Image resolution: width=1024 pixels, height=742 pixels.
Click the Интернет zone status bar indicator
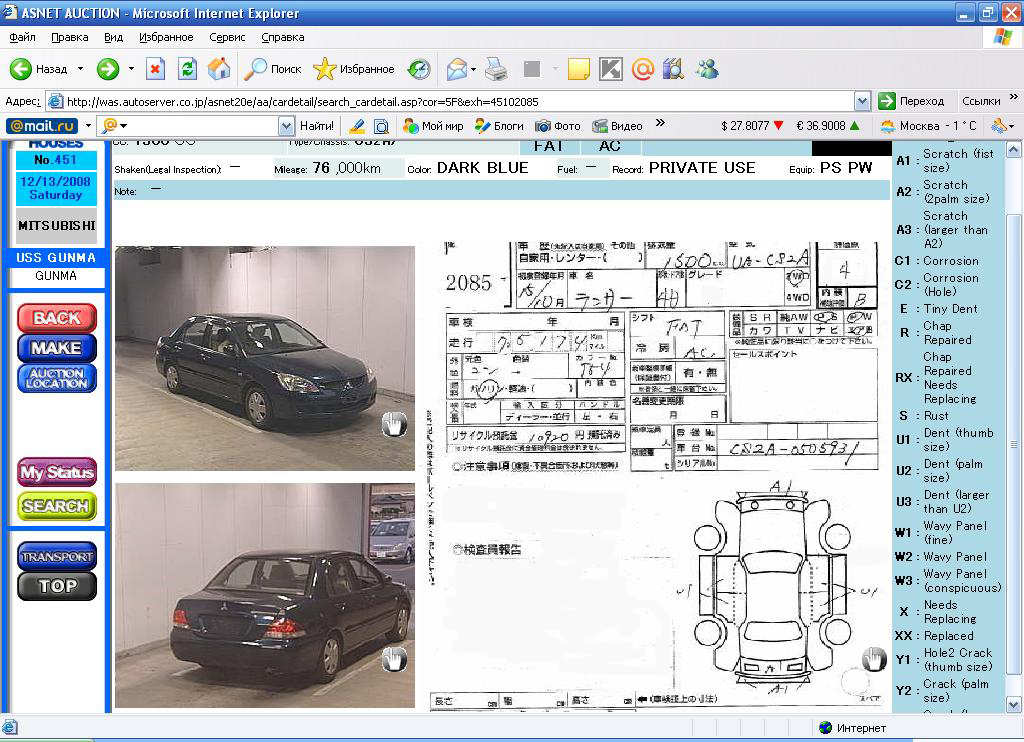tap(853, 728)
